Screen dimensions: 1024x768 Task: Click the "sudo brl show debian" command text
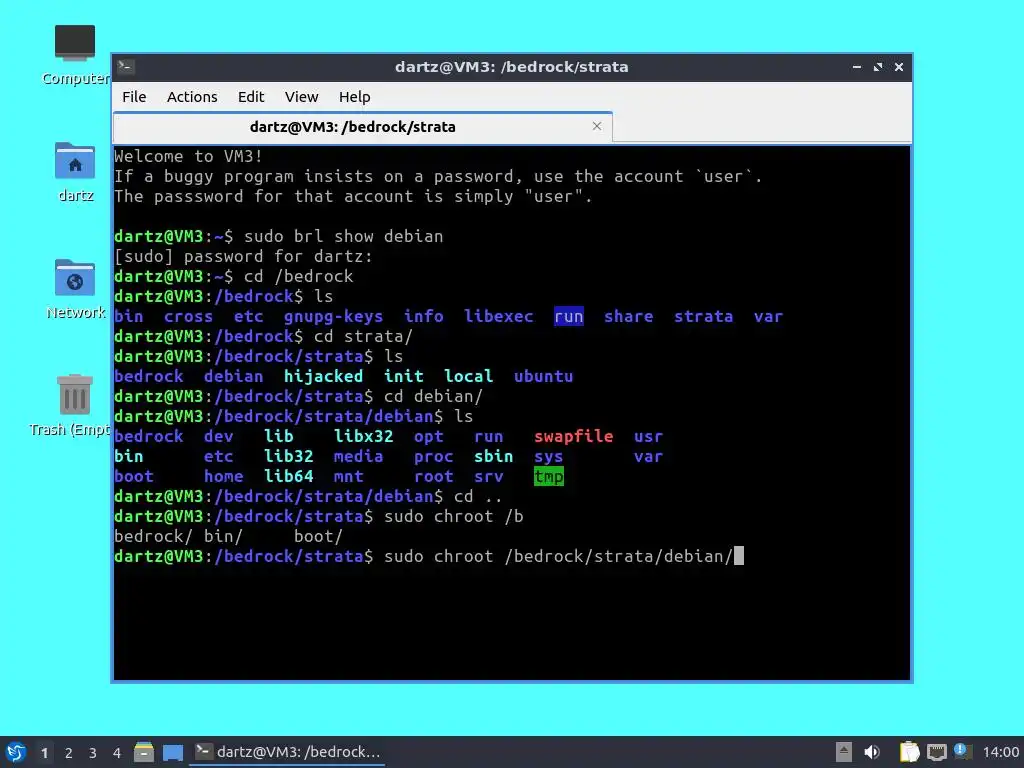344,236
